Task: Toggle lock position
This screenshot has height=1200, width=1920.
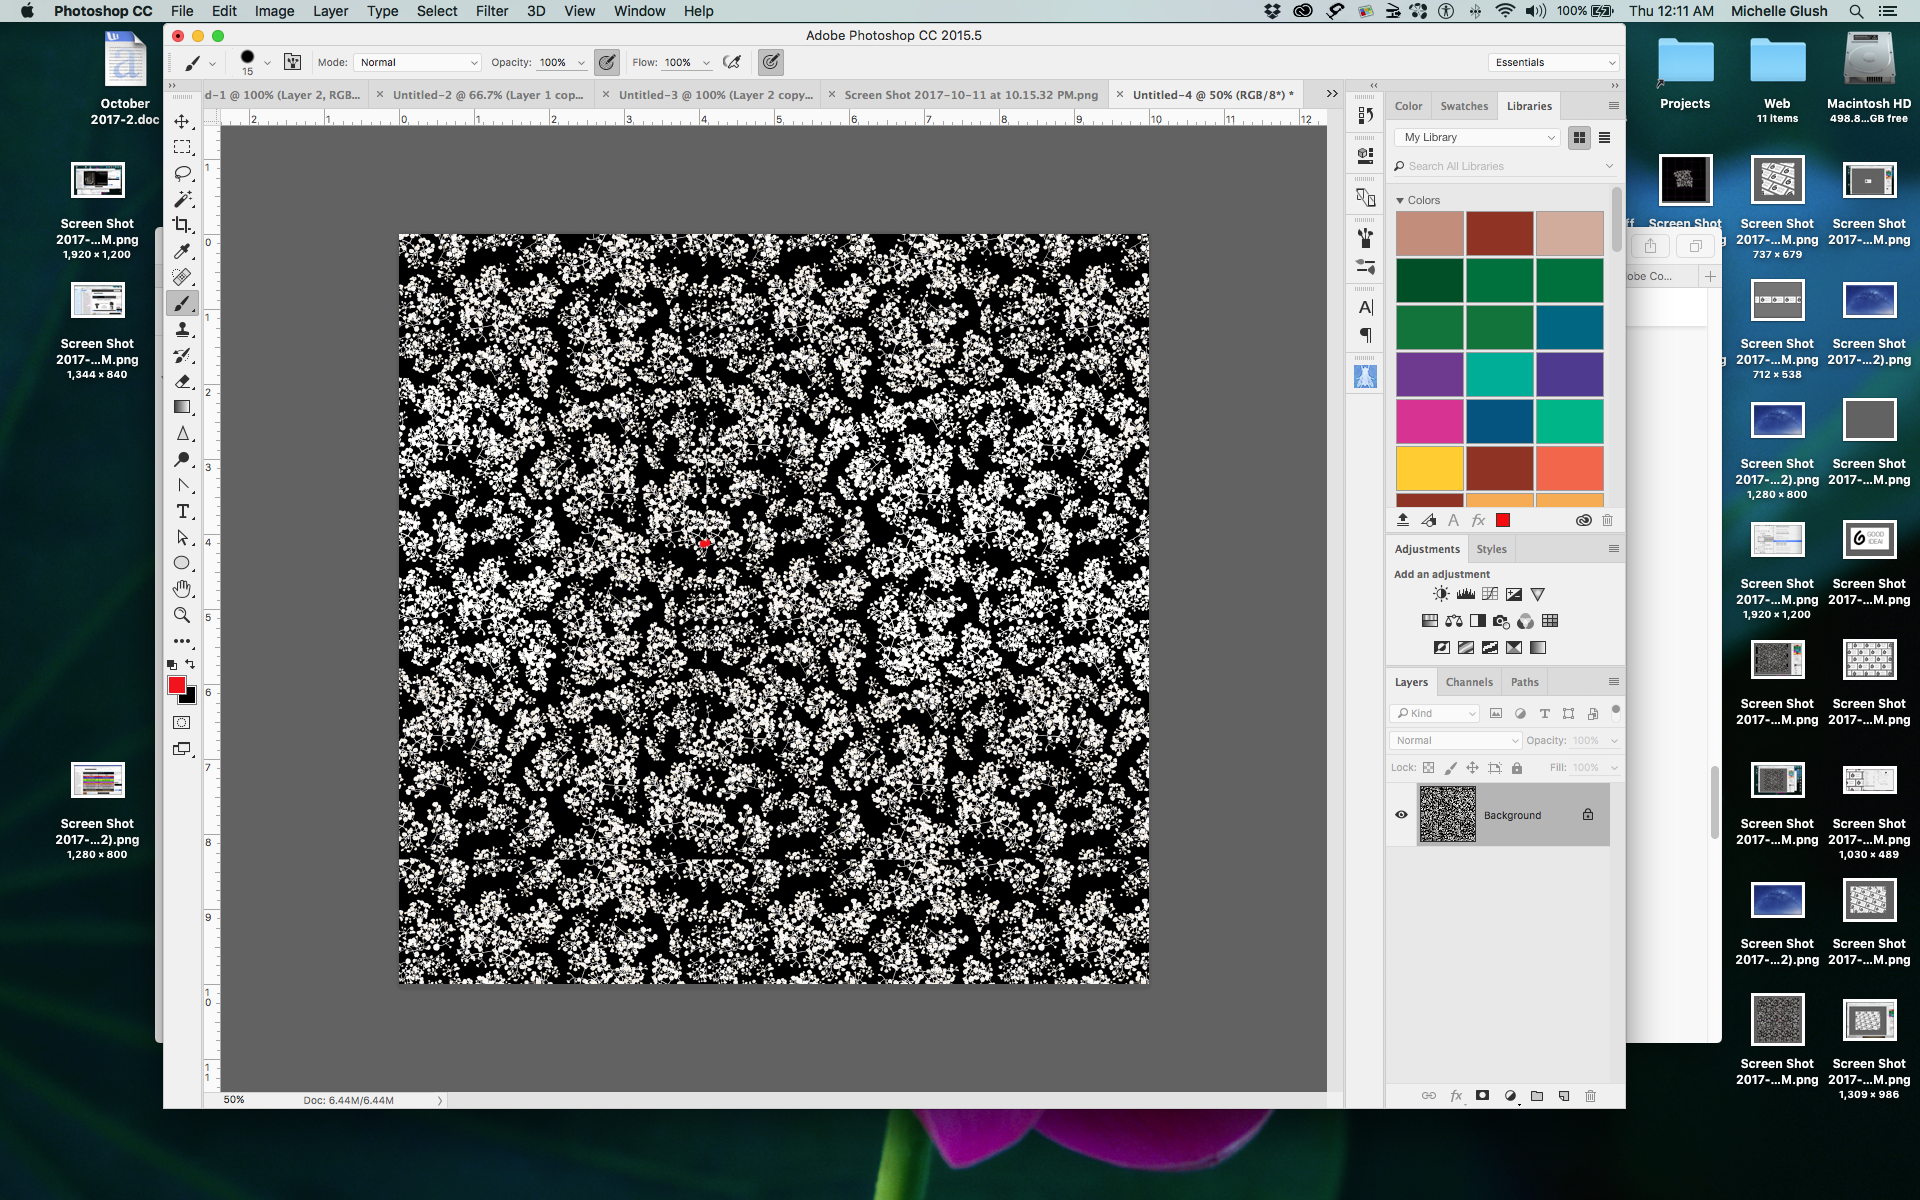Action: coord(1472,768)
